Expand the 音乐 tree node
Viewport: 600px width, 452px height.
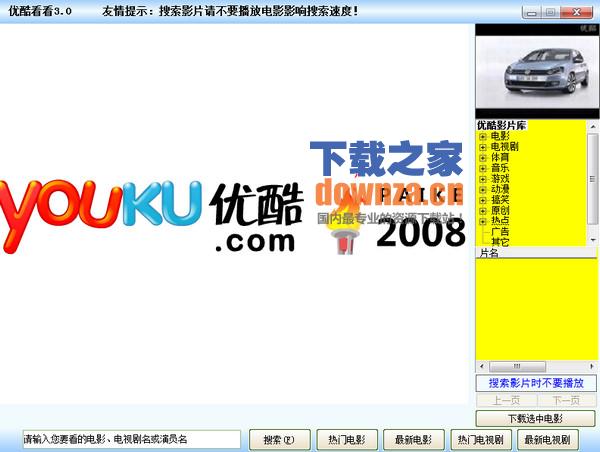(483, 168)
